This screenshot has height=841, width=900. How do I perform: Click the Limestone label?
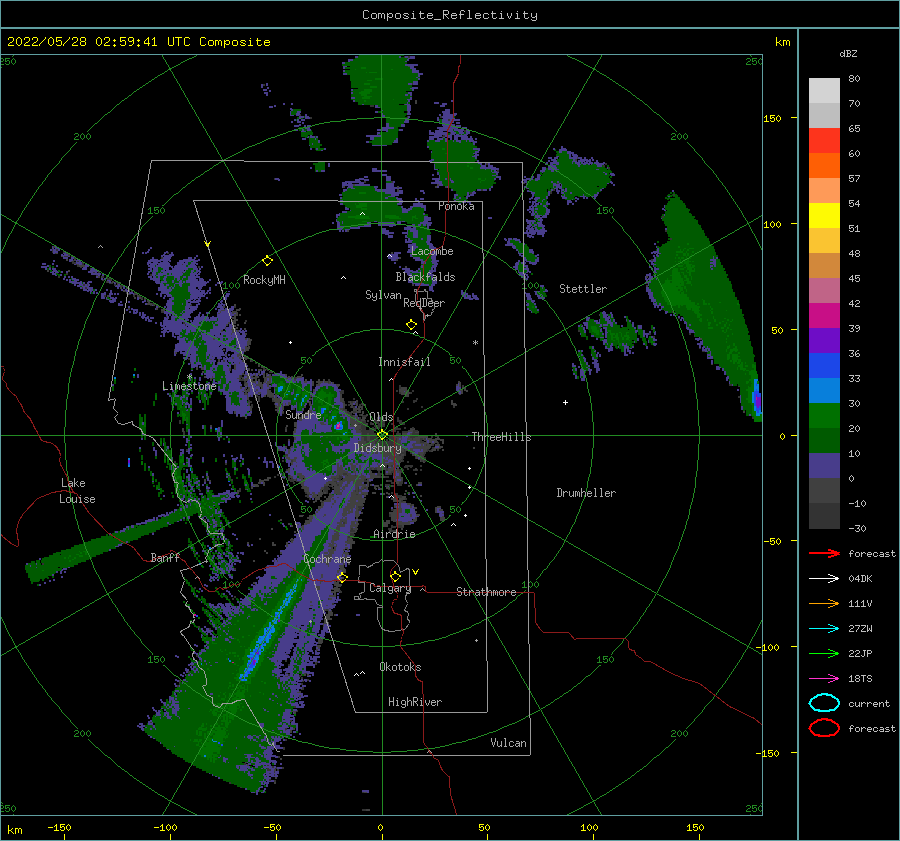189,386
